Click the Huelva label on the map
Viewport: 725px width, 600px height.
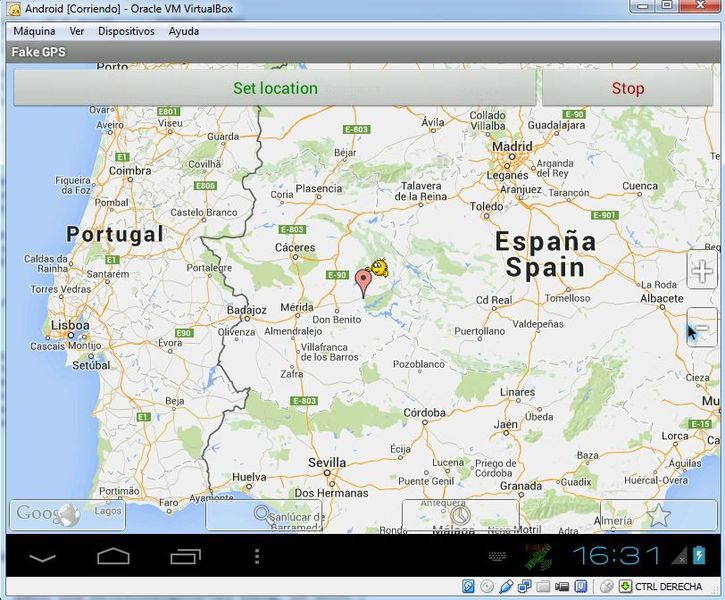tap(249, 477)
